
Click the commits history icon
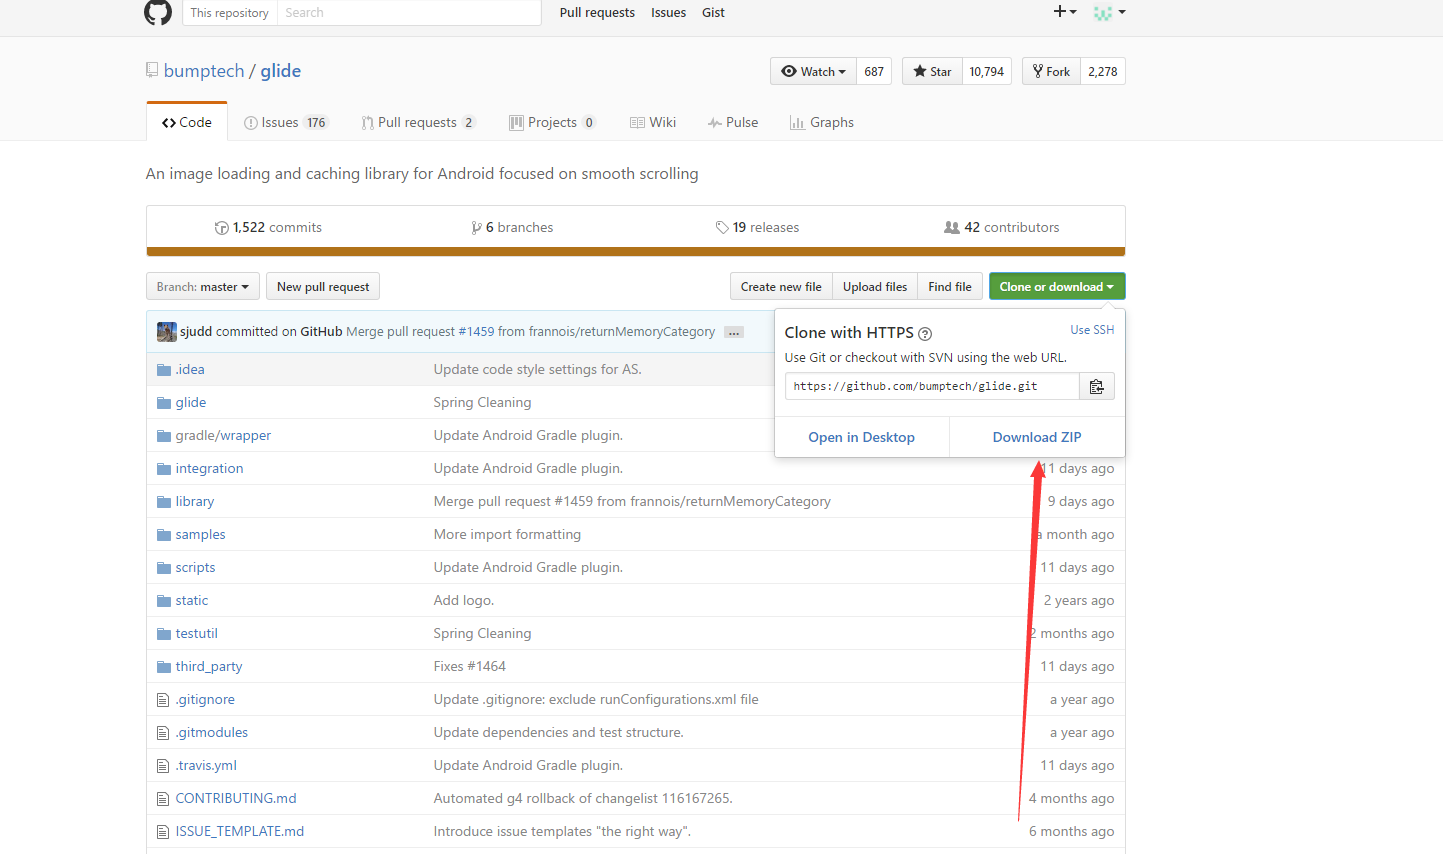point(222,228)
